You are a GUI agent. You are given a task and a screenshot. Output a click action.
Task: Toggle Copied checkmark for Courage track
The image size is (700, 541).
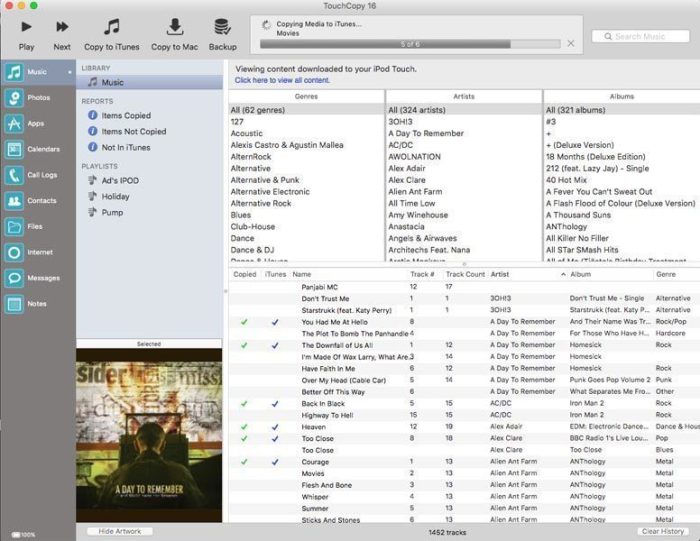244,462
